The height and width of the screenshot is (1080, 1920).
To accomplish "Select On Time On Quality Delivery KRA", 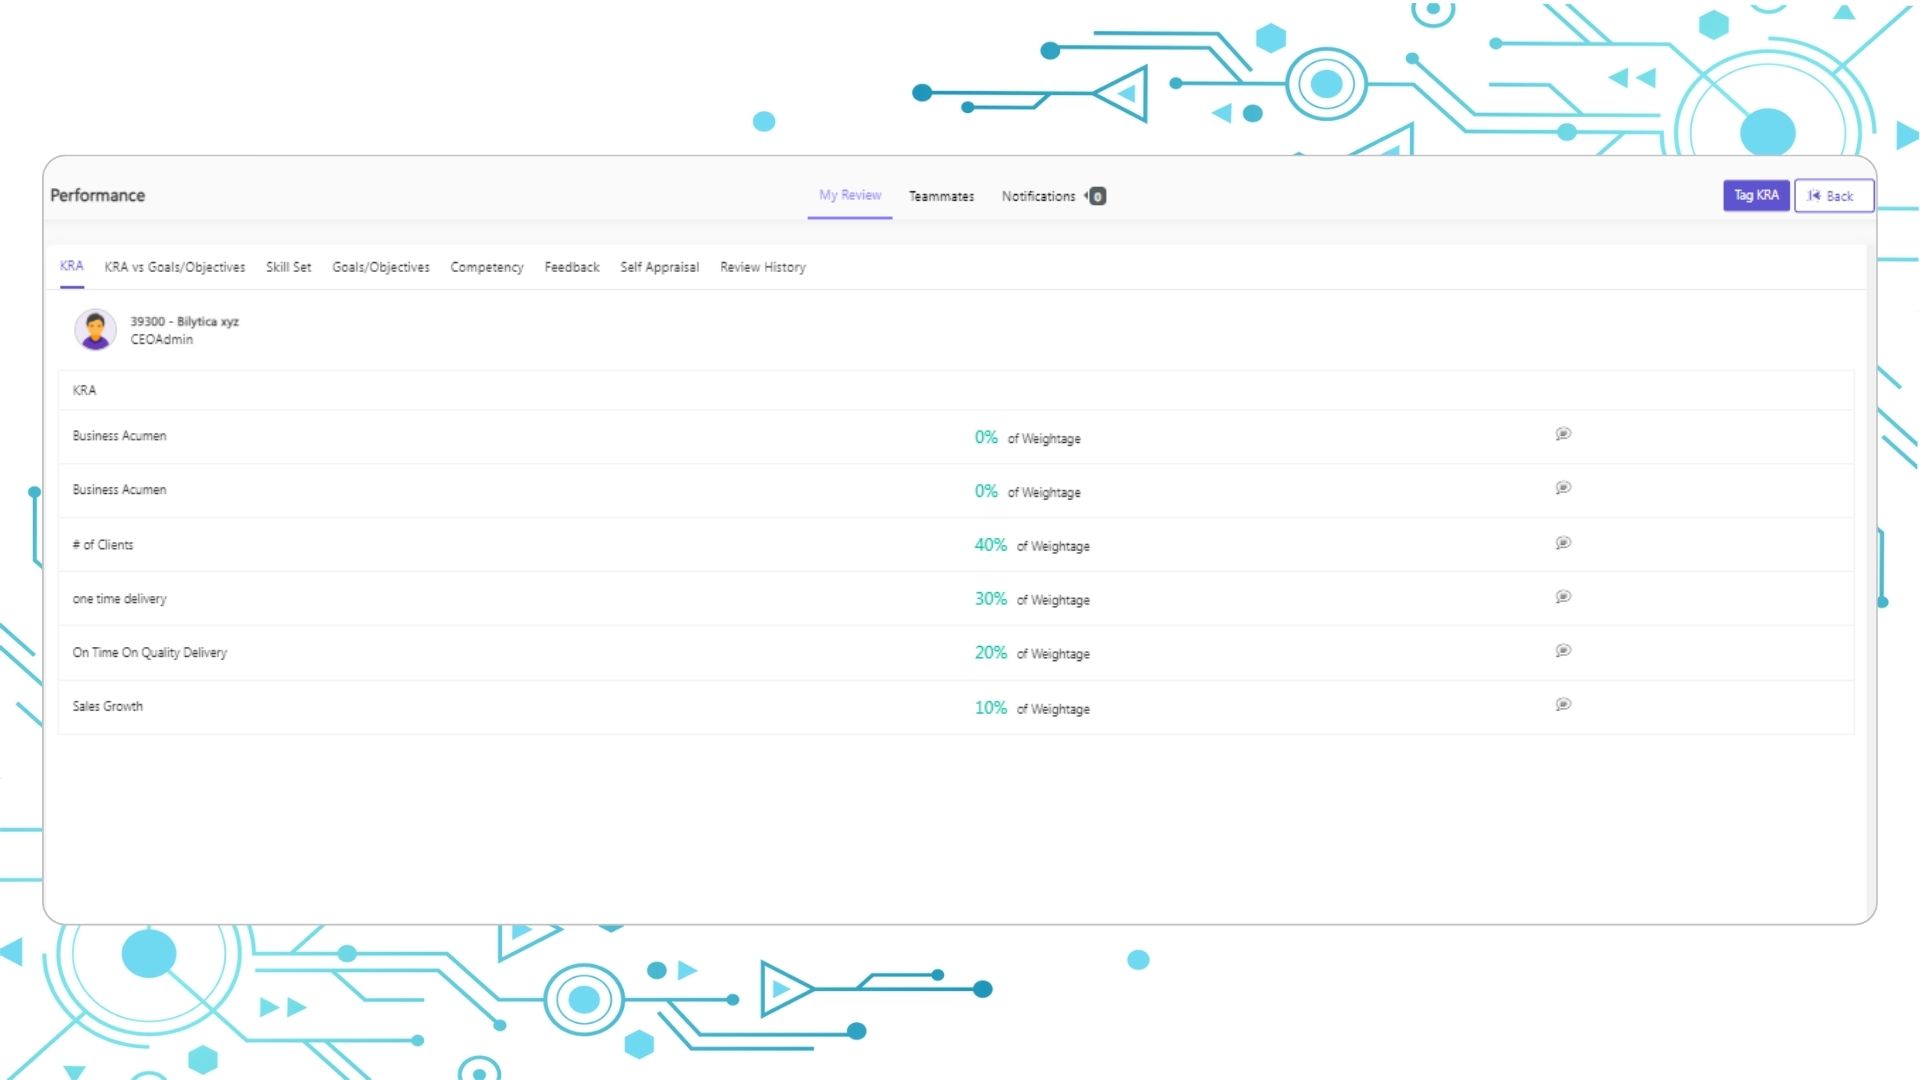I will (150, 653).
